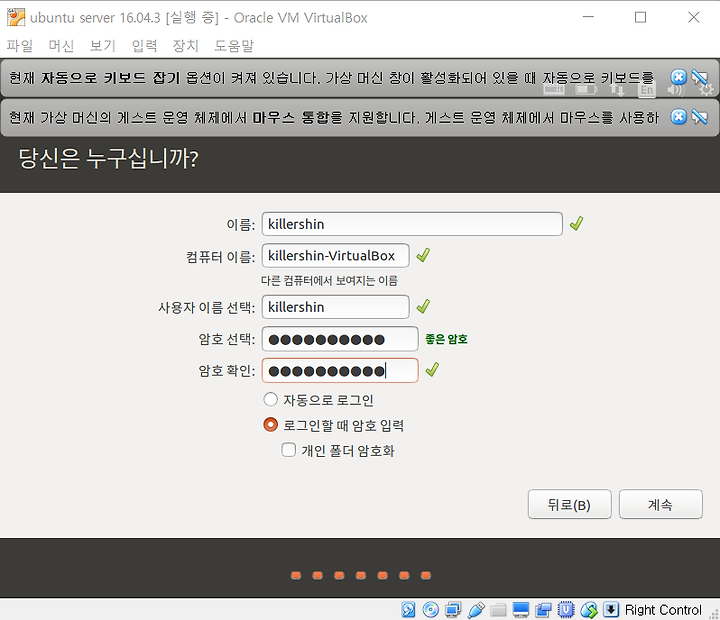Image resolution: width=720 pixels, height=620 pixels.
Task: Dismiss the mouse integration notification
Action: (679, 117)
